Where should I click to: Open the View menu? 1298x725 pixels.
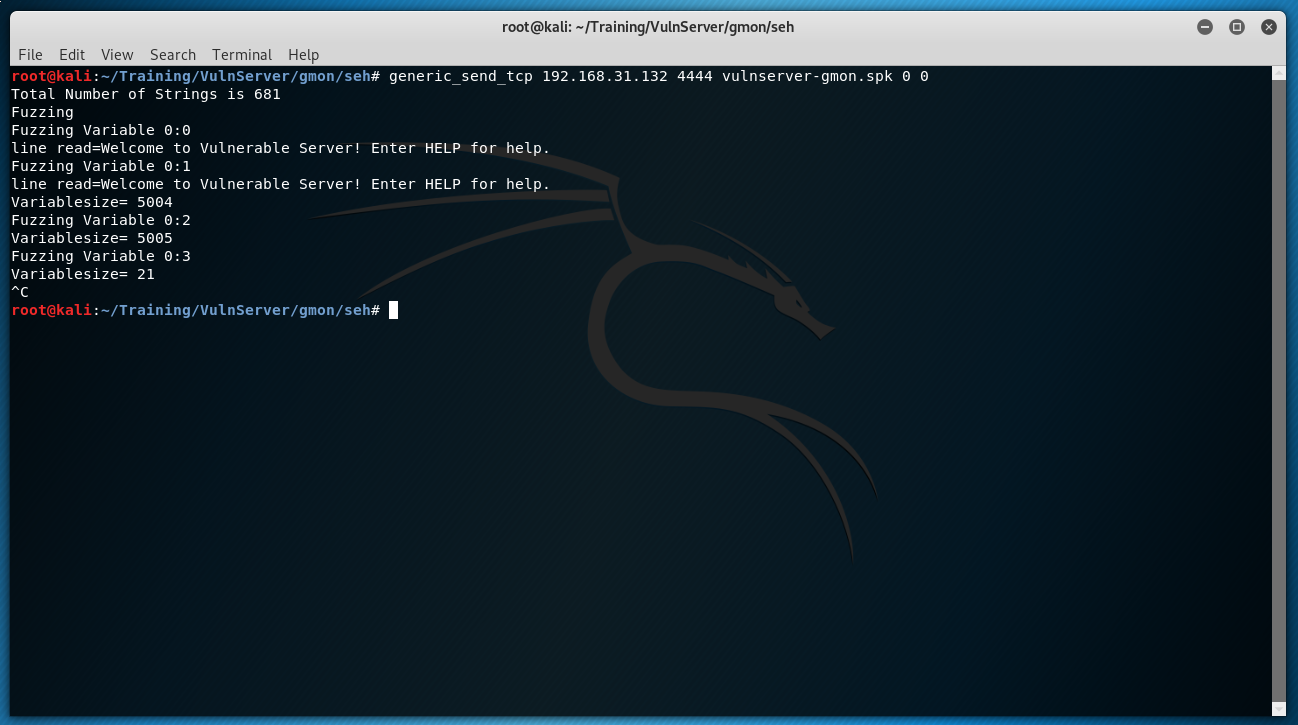pos(117,55)
